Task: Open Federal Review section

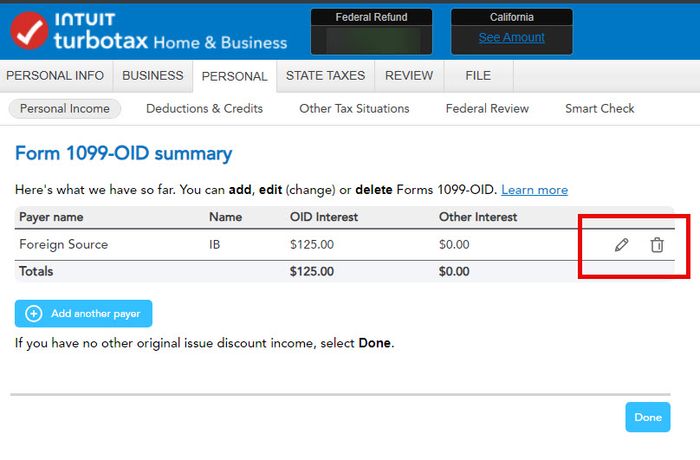Action: point(487,109)
